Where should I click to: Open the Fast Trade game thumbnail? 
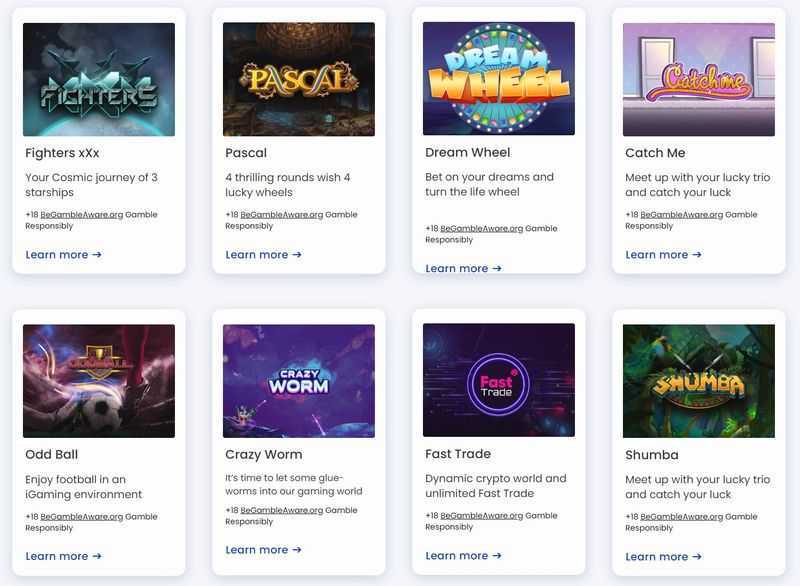click(499, 380)
